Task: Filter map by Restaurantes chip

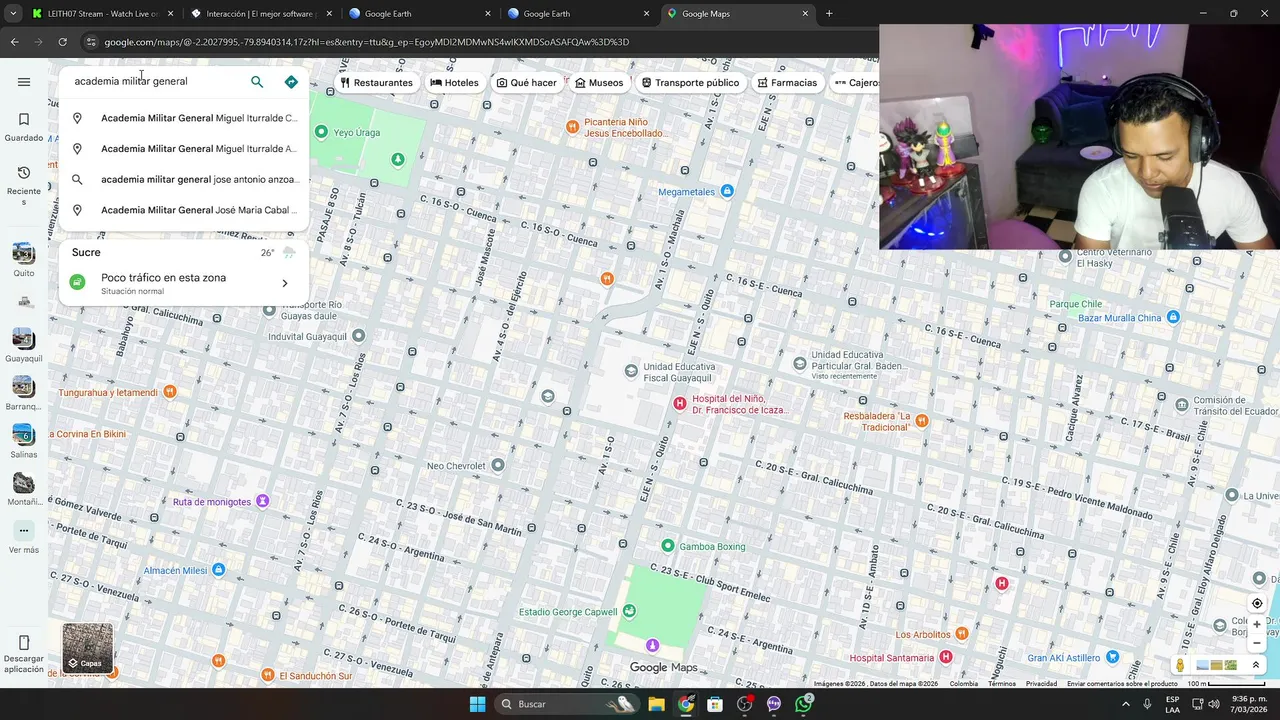Action: coord(376,83)
